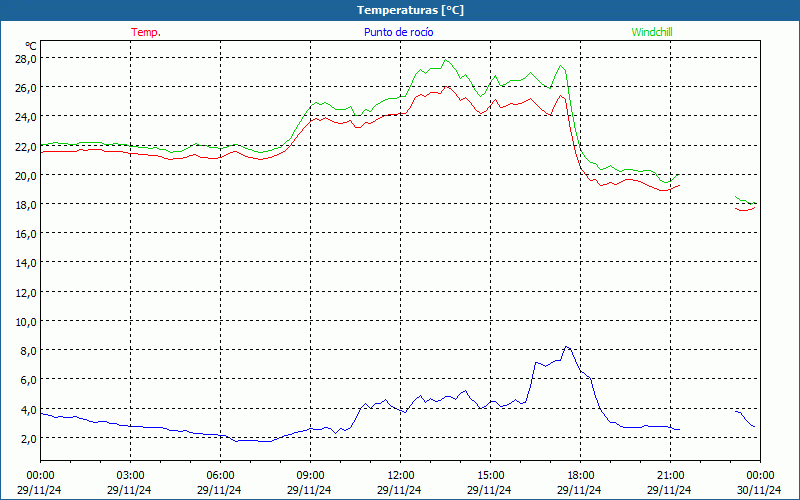The height and width of the screenshot is (500, 800).
Task: Click the 24,0 y-axis value
Action: pyautogui.click(x=26, y=117)
